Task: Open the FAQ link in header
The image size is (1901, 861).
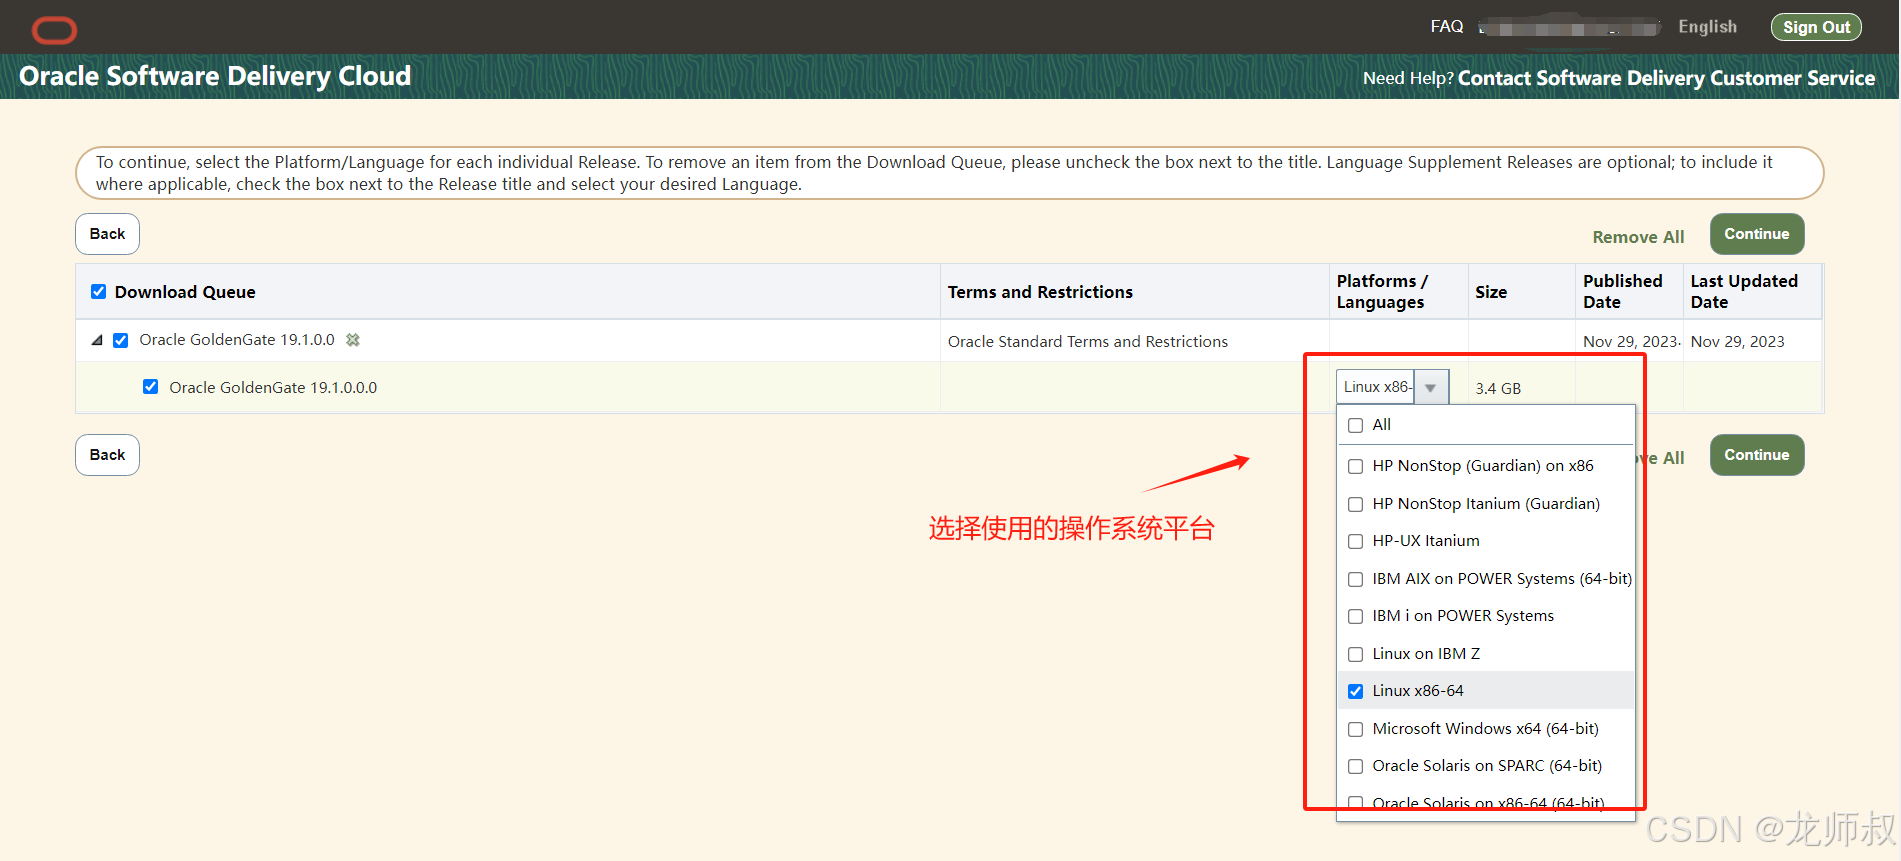Action: (x=1446, y=27)
